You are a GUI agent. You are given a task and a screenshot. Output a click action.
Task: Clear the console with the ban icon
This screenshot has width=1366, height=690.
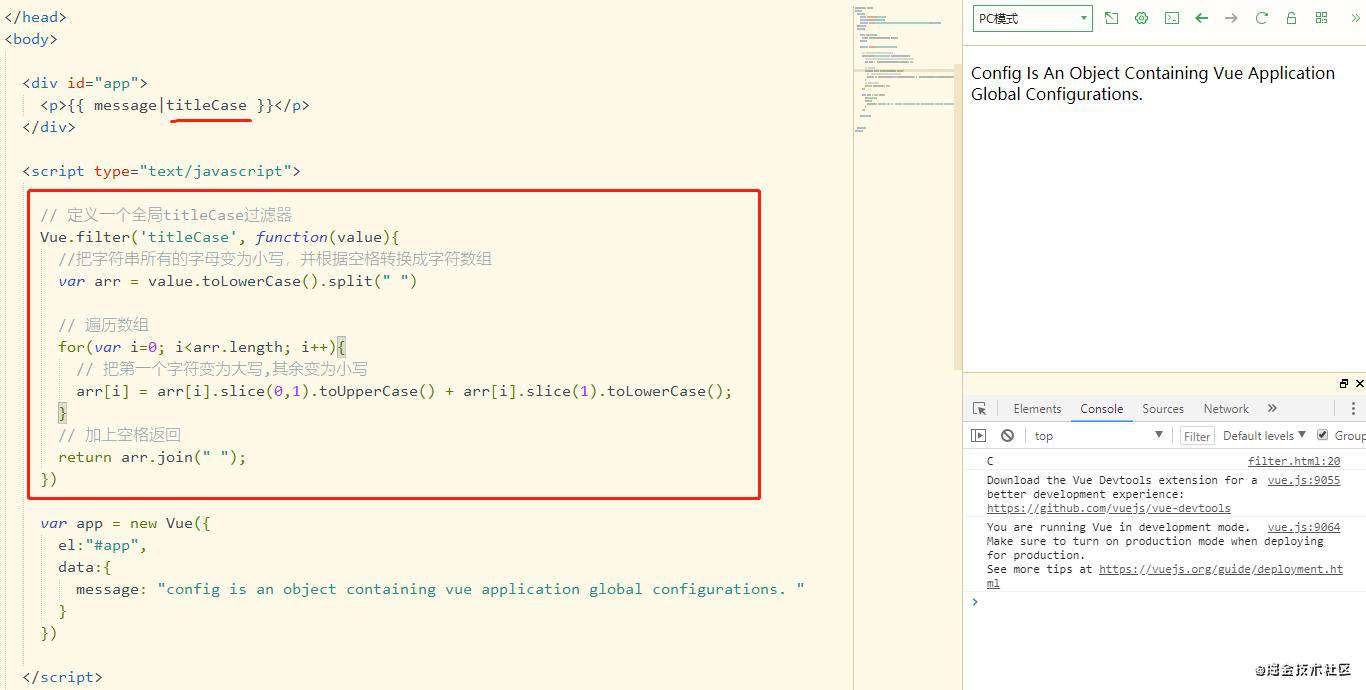pyautogui.click(x=1007, y=435)
